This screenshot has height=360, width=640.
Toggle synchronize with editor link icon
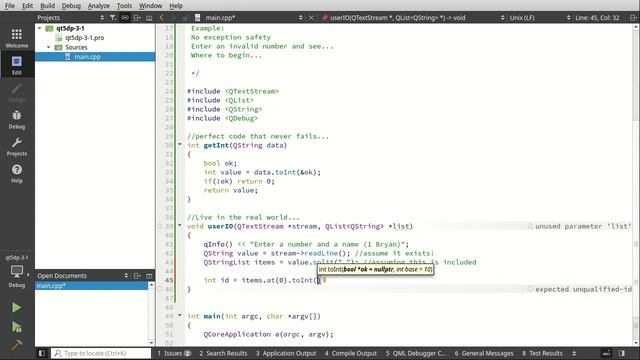click(x=125, y=18)
